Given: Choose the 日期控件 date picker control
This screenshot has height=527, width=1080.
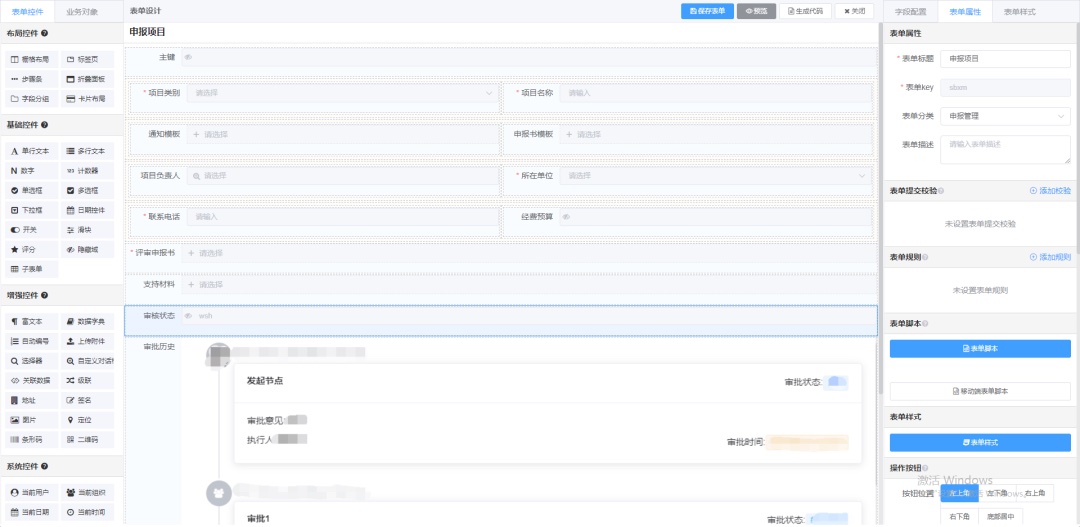Looking at the screenshot, I should tap(87, 210).
